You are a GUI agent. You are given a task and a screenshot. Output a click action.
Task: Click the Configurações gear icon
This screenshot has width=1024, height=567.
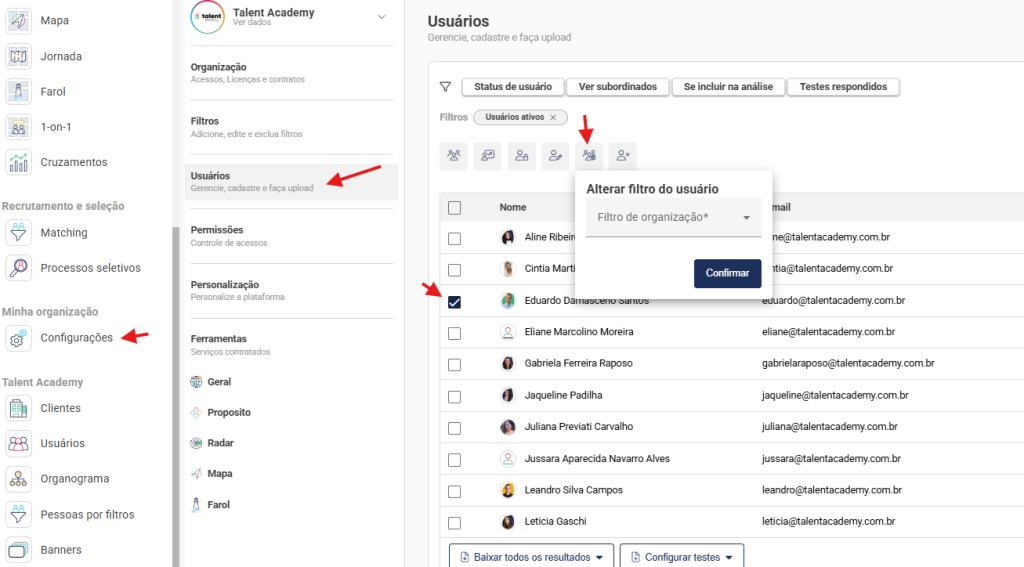[x=19, y=338]
